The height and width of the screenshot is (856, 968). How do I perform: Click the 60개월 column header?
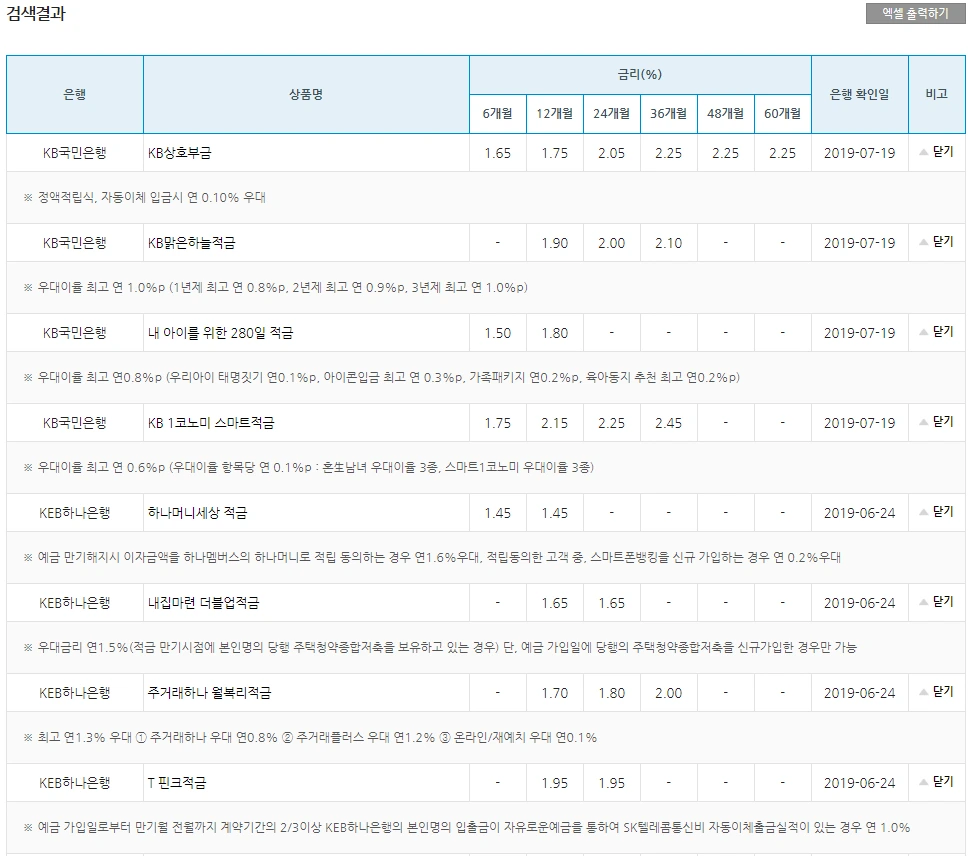click(x=783, y=114)
